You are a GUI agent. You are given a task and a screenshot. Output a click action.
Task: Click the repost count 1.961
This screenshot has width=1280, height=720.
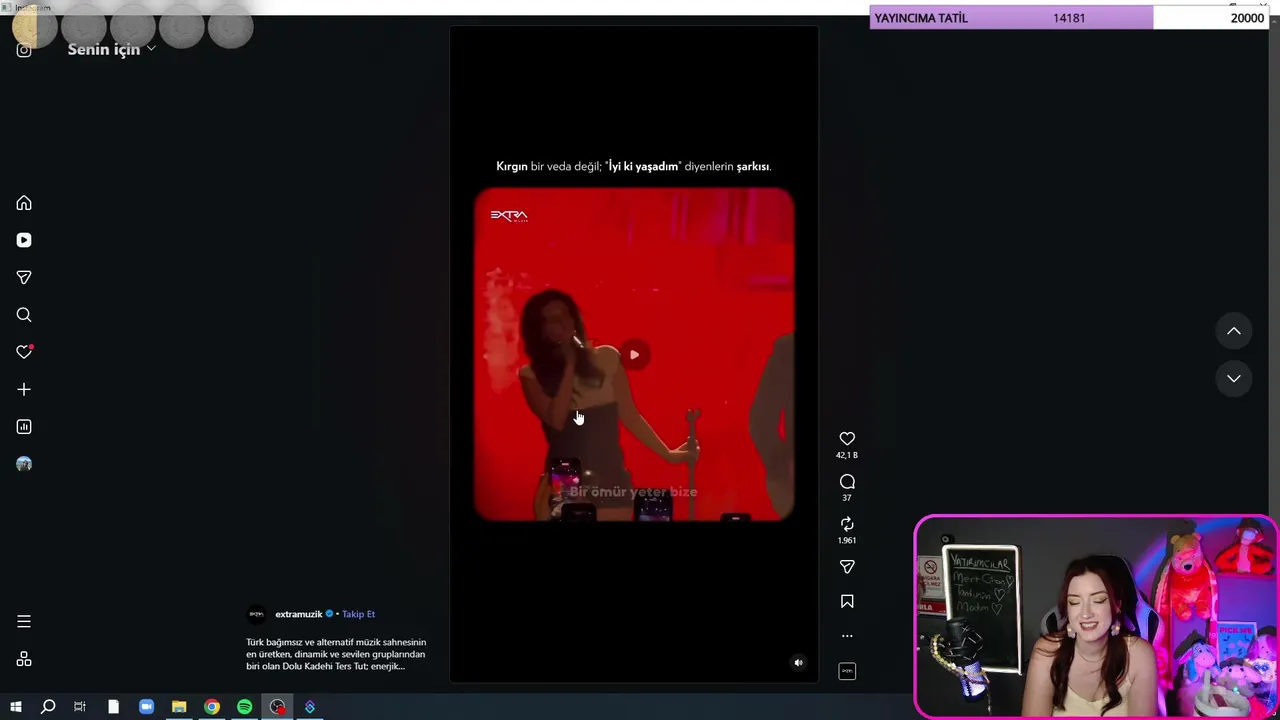pyautogui.click(x=847, y=540)
